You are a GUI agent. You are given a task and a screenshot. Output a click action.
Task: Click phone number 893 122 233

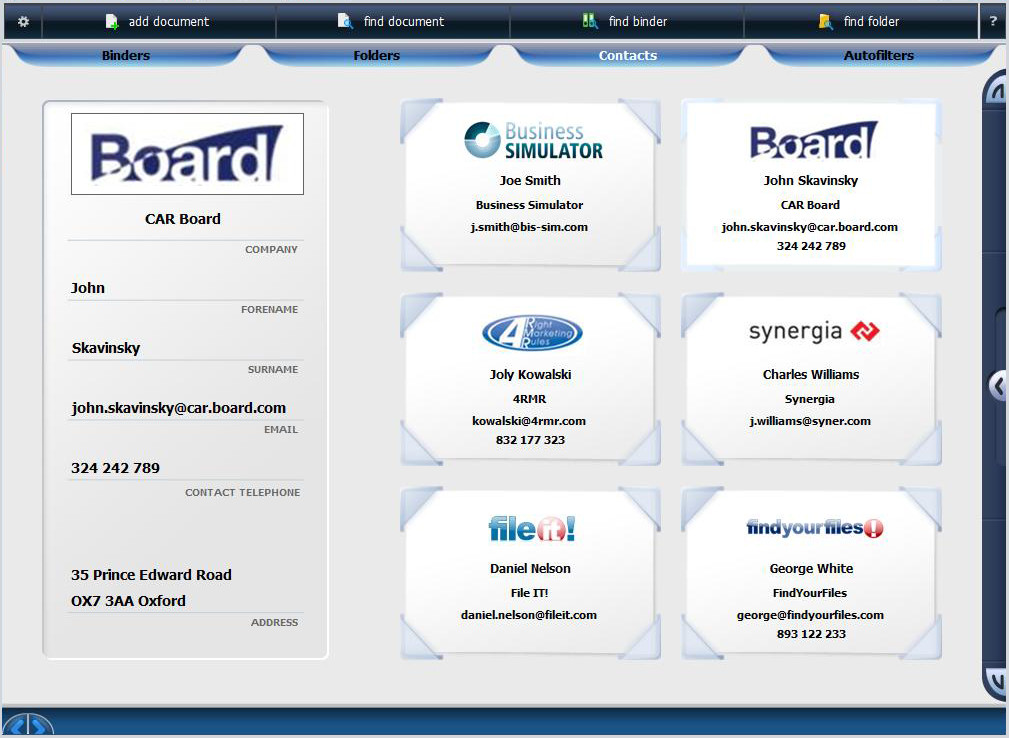click(x=811, y=634)
